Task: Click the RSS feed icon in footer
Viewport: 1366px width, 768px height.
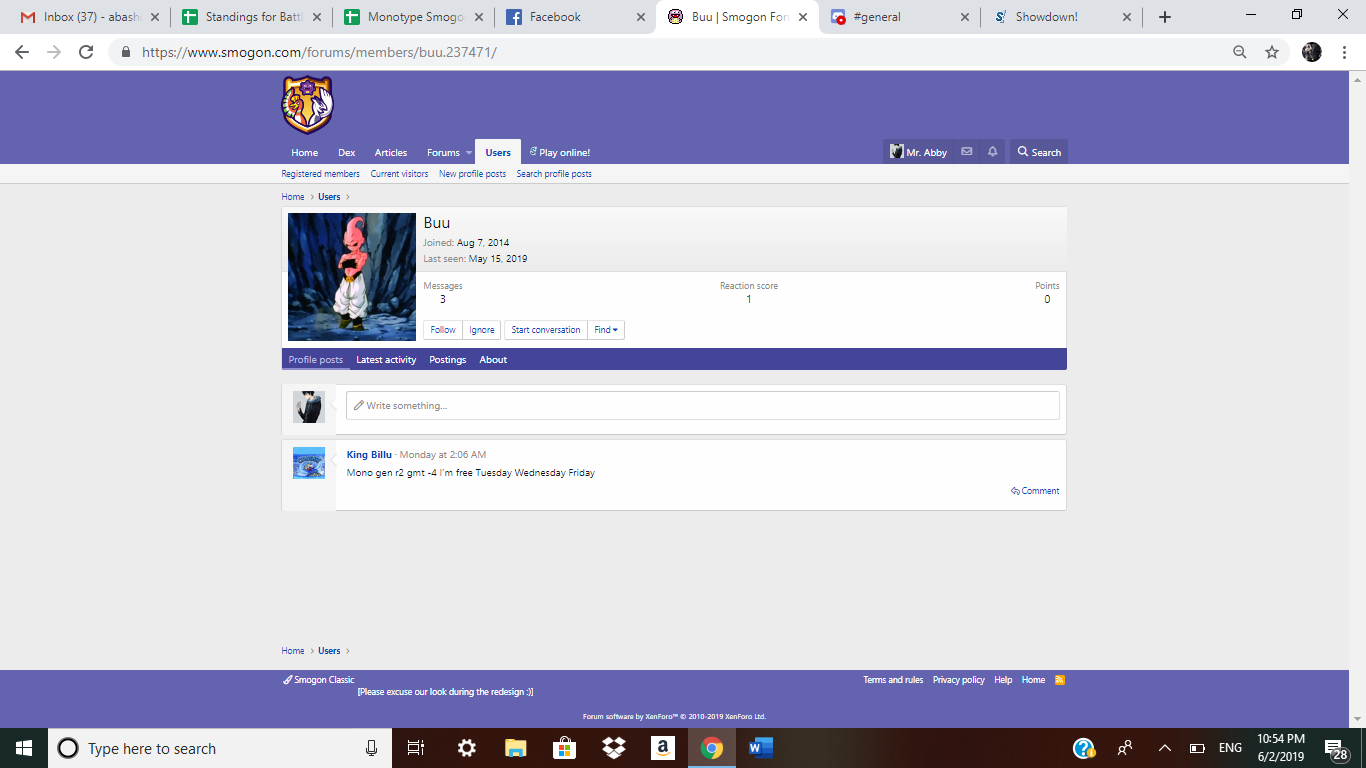Action: pyautogui.click(x=1060, y=680)
